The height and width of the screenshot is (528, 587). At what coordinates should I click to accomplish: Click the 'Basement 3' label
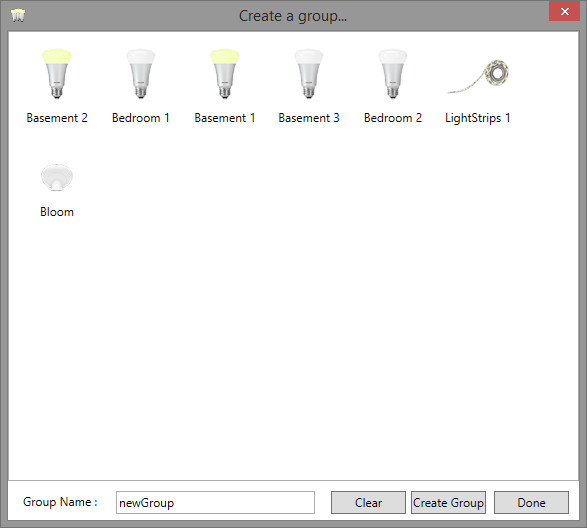pos(309,118)
